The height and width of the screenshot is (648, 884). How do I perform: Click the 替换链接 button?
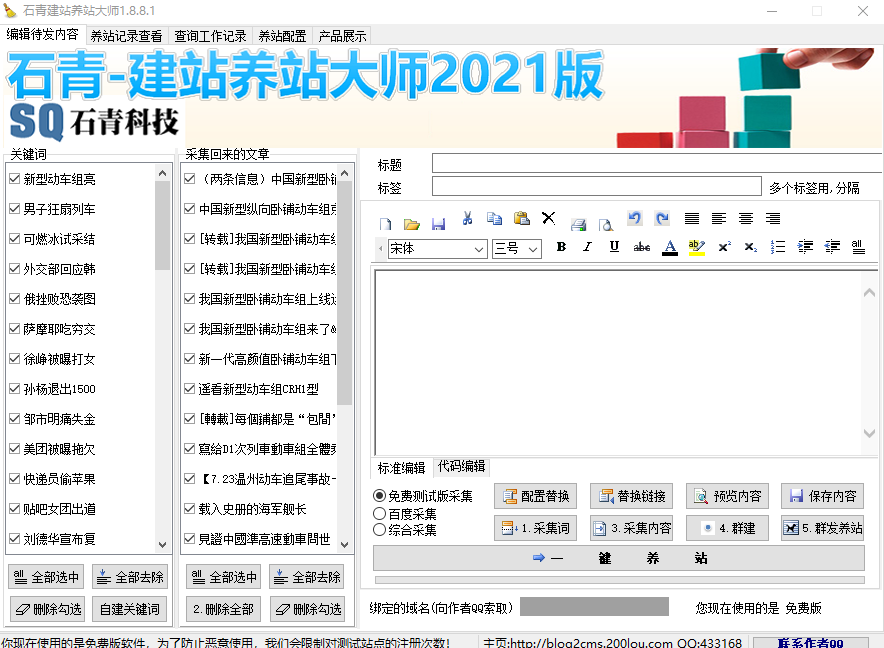coord(631,496)
